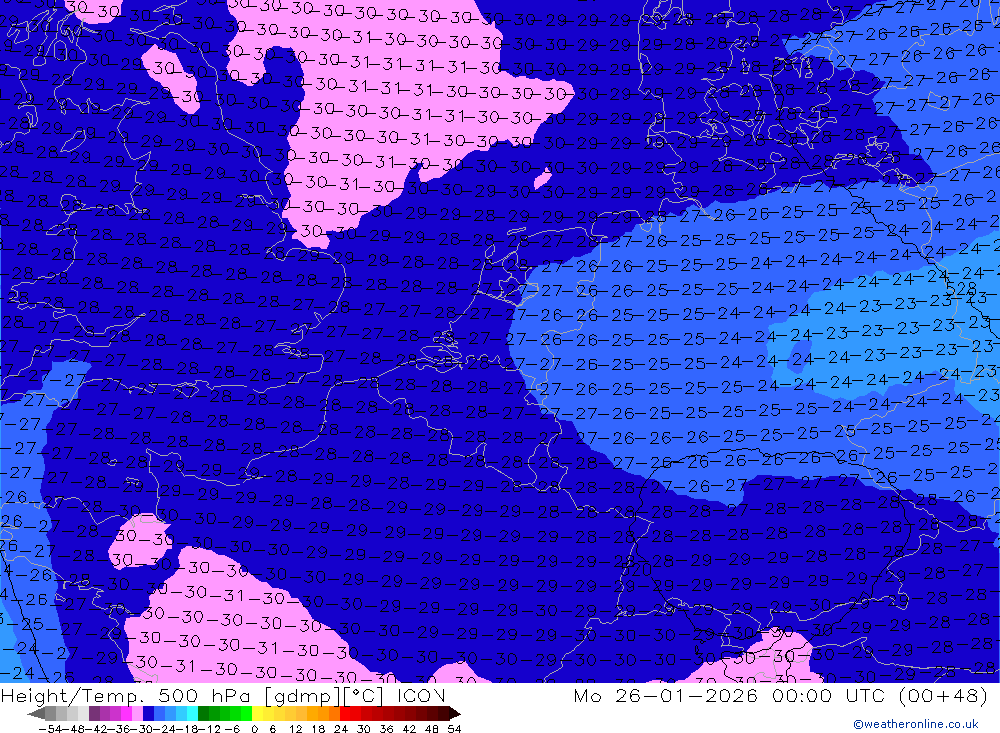1000x733 pixels.
Task: Click the '0' legend scale value
Action: tap(254, 729)
